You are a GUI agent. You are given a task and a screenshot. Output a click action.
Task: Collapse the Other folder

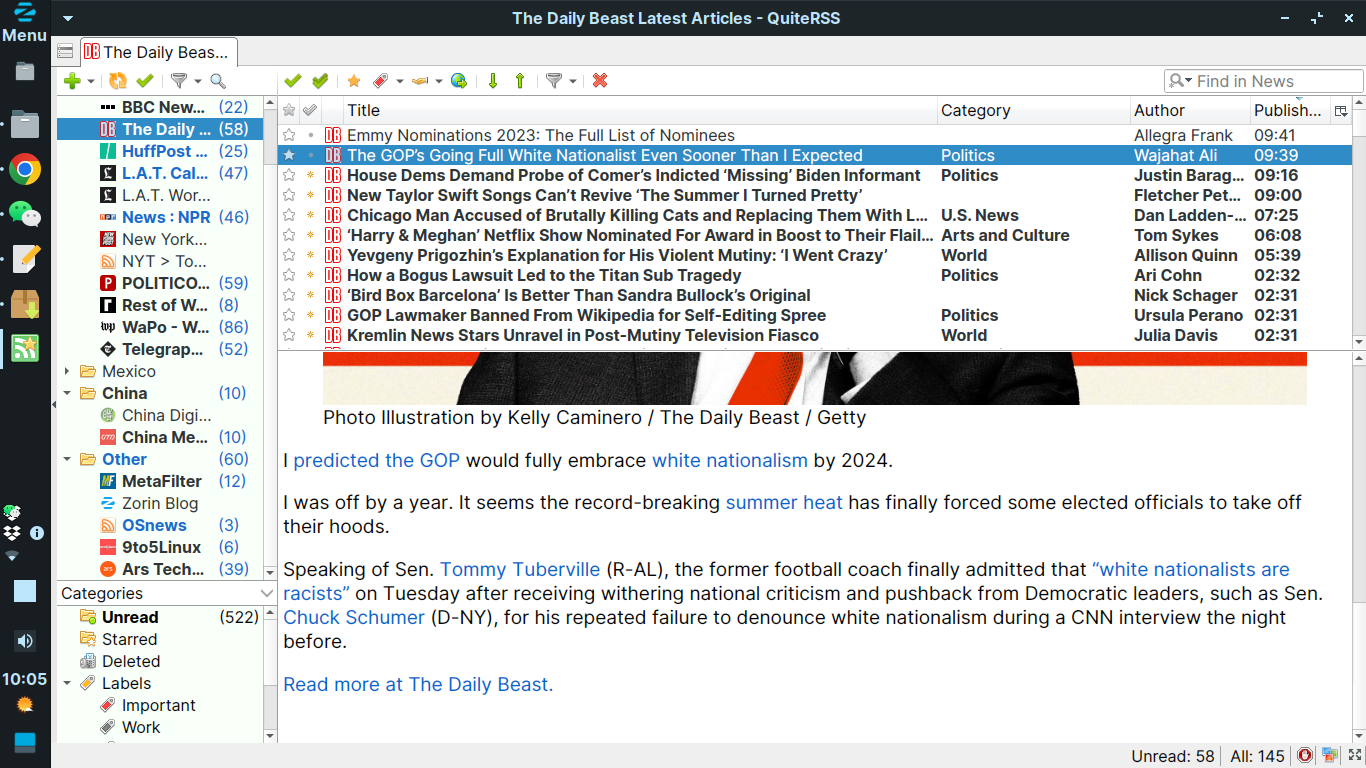pyautogui.click(x=67, y=459)
